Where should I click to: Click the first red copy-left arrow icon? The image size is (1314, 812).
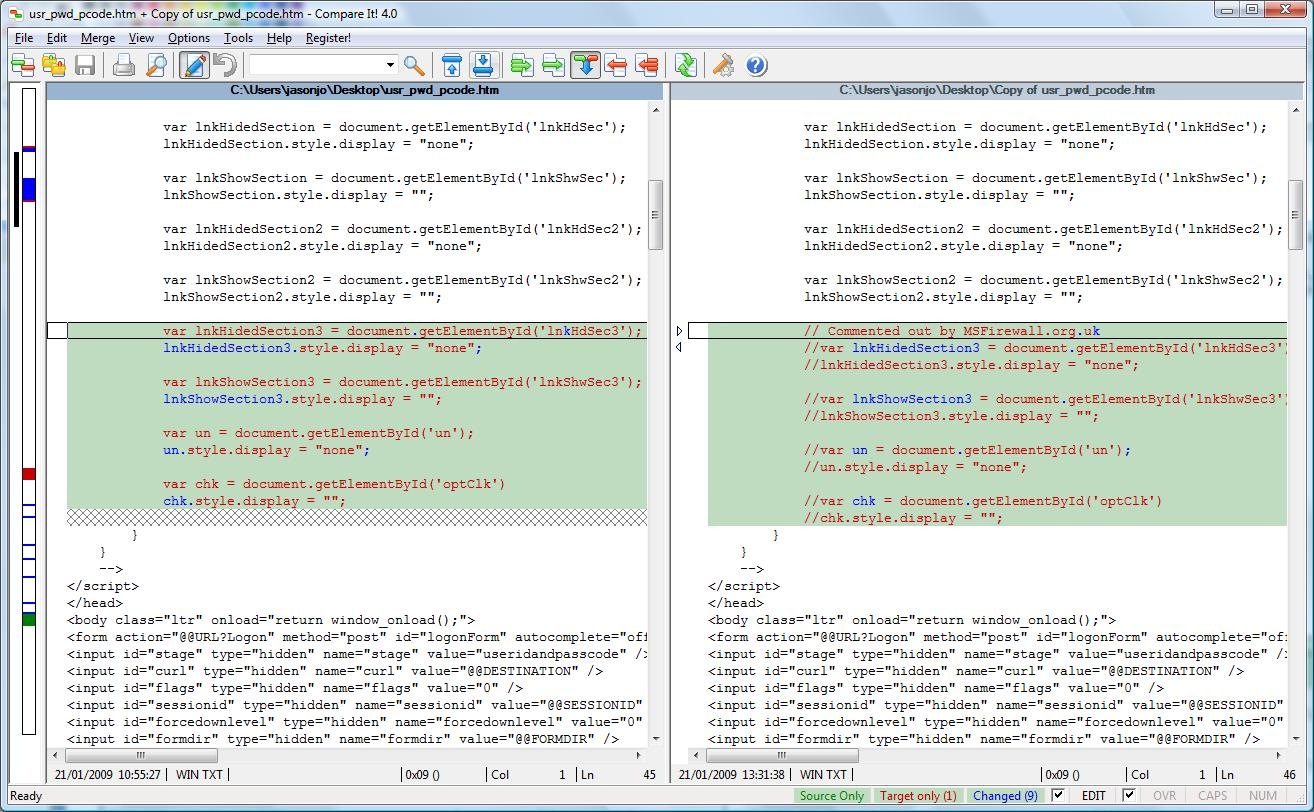point(616,66)
